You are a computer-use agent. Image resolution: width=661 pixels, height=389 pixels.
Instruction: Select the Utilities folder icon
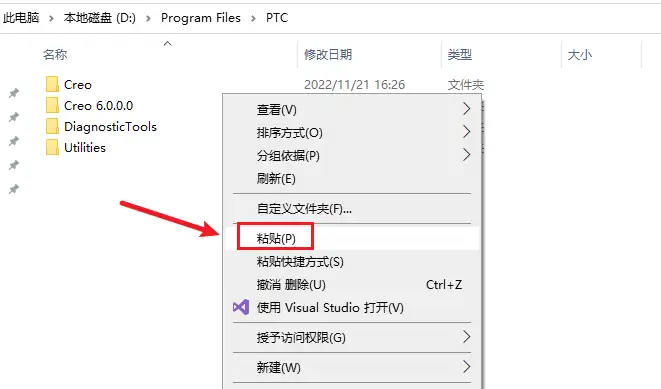52,148
